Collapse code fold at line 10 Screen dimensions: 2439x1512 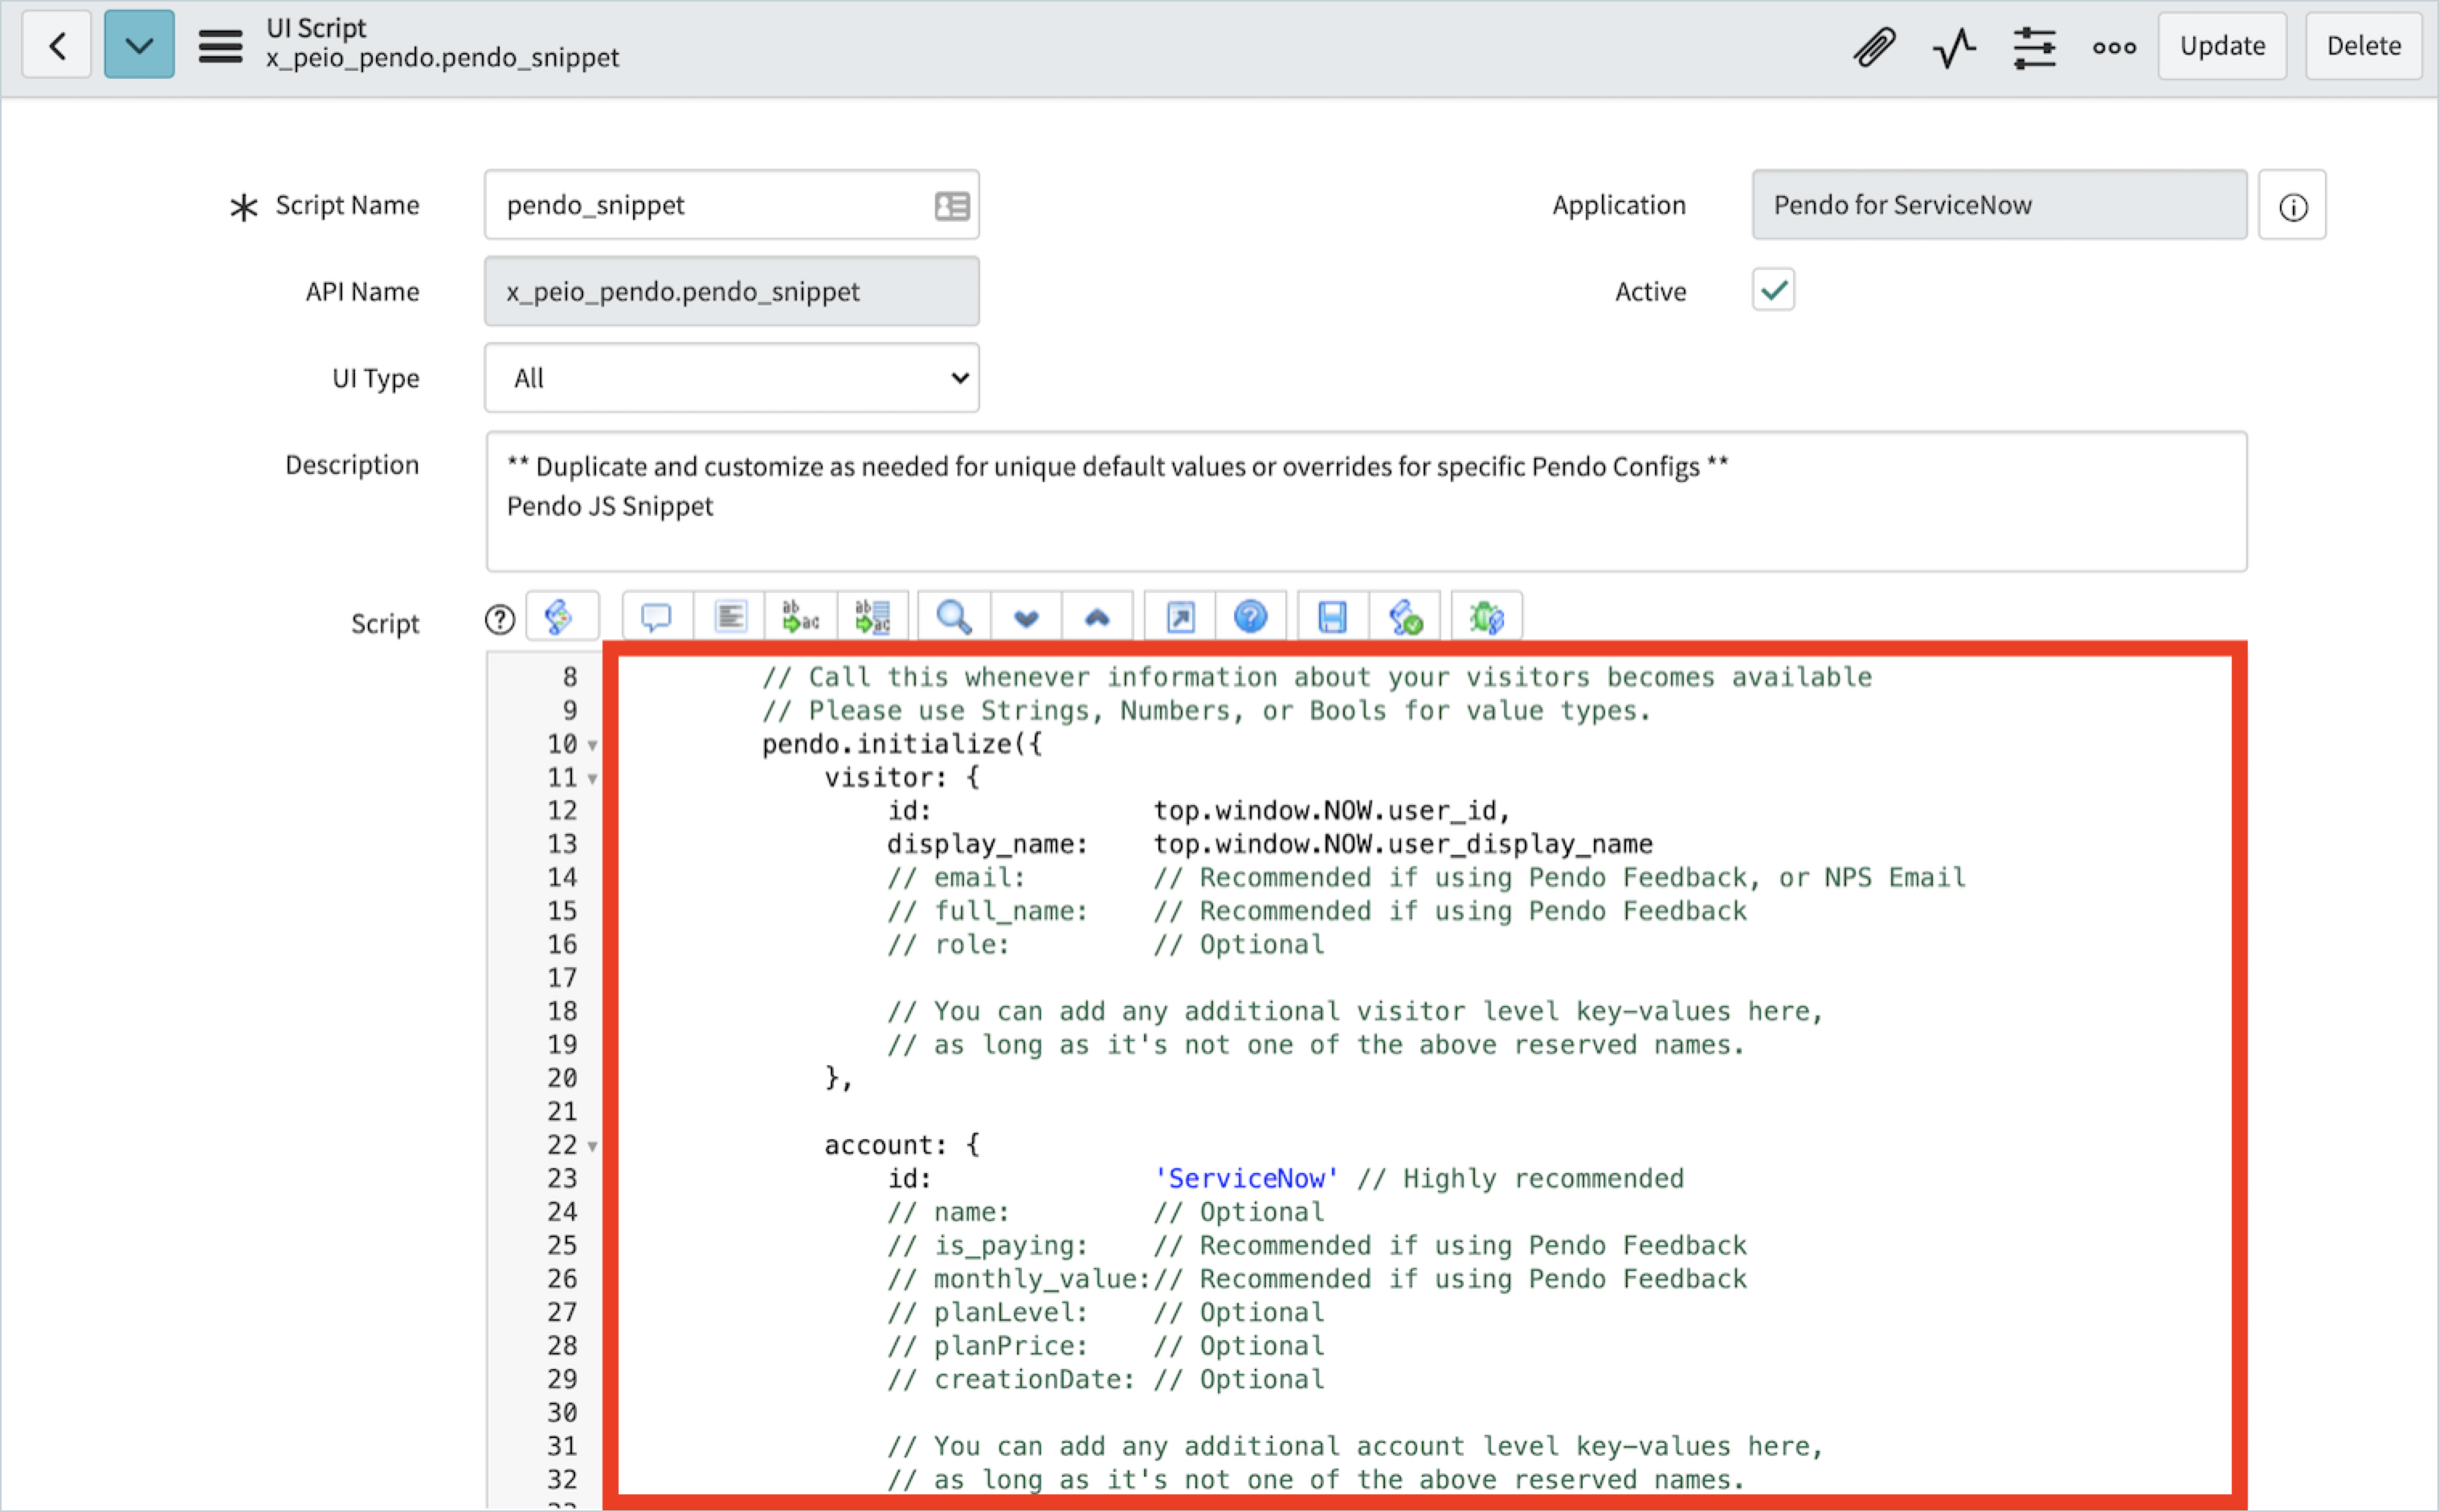pos(593,745)
